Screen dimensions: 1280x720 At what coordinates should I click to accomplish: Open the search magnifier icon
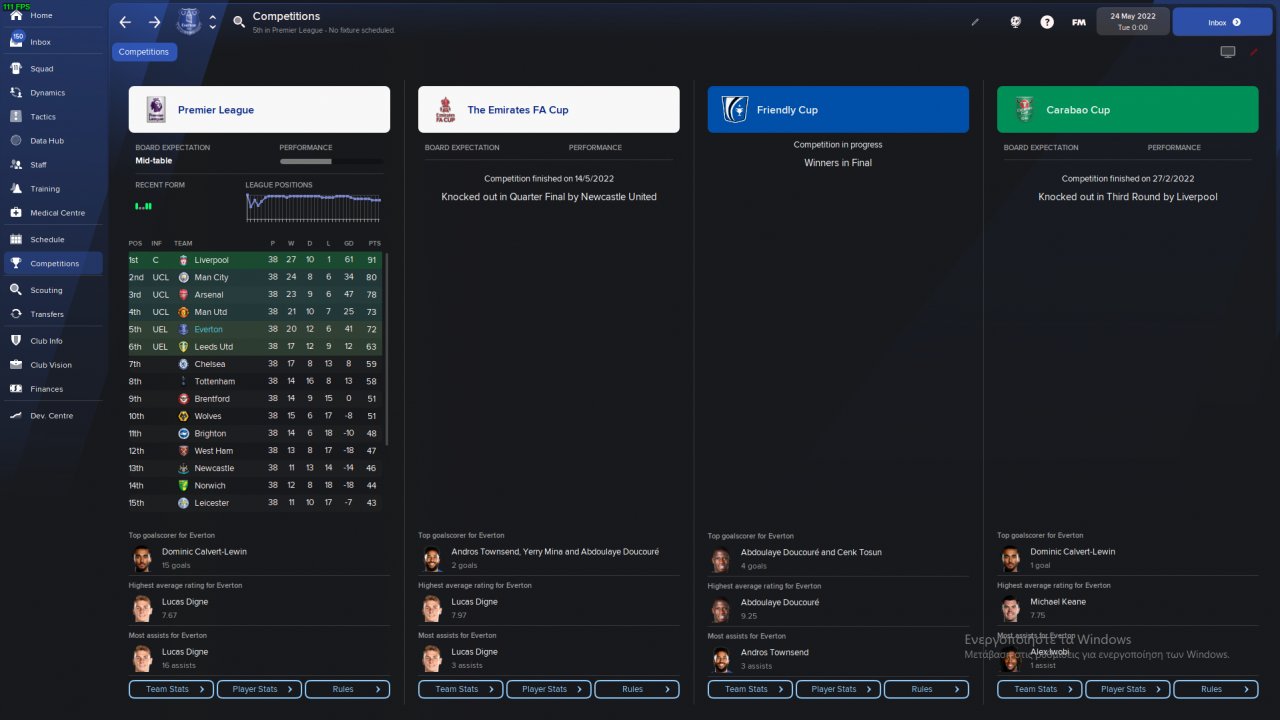tap(239, 22)
